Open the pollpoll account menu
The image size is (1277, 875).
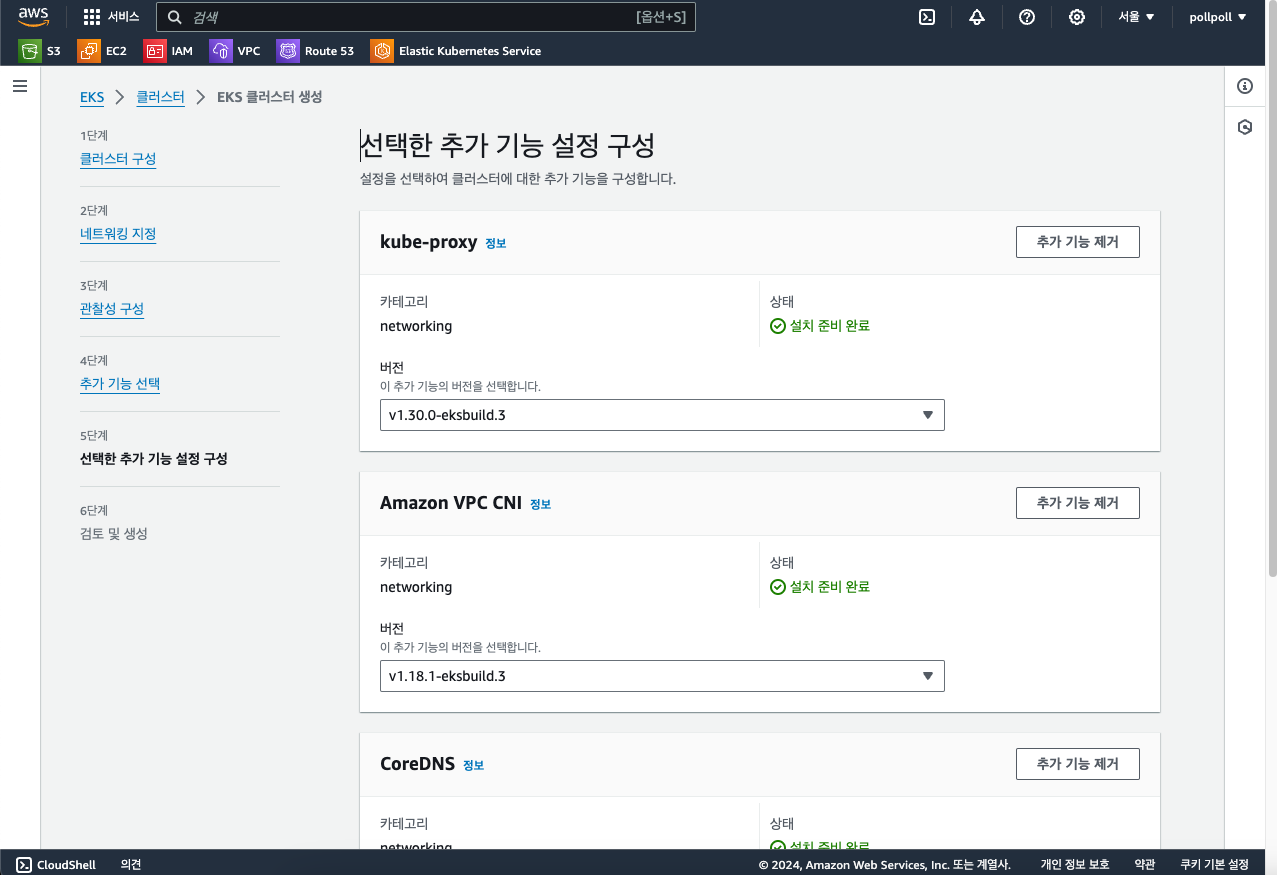tap(1217, 17)
